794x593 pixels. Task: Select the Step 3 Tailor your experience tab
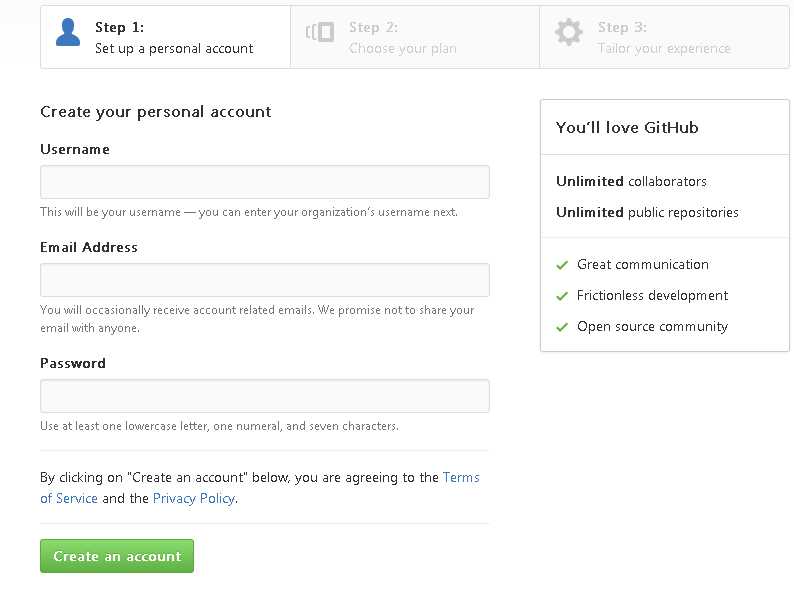pyautogui.click(x=664, y=37)
